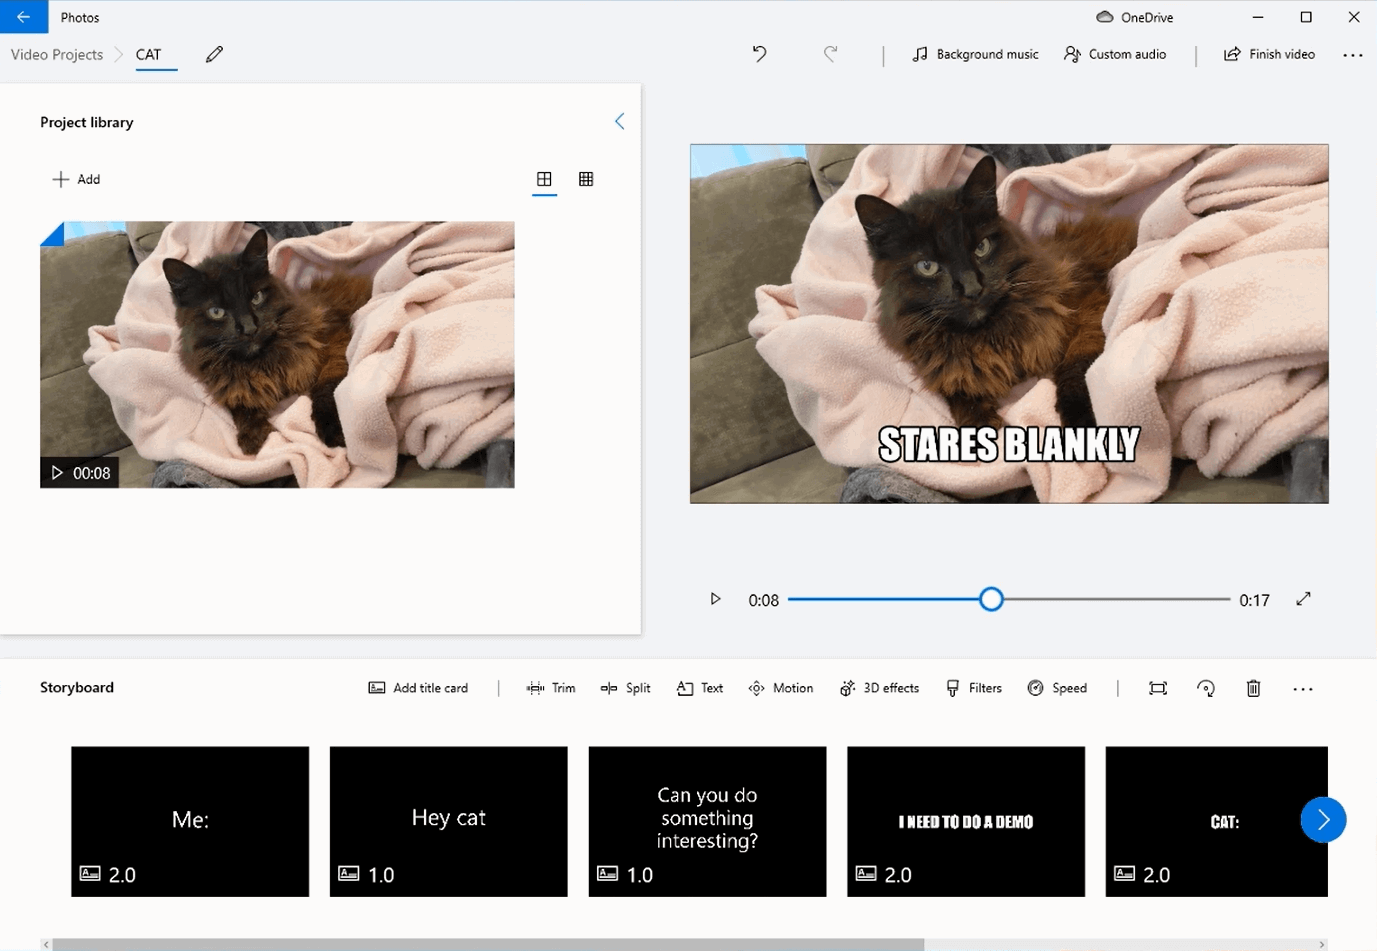
Task: Click the preview seek bar handle
Action: [x=991, y=599]
